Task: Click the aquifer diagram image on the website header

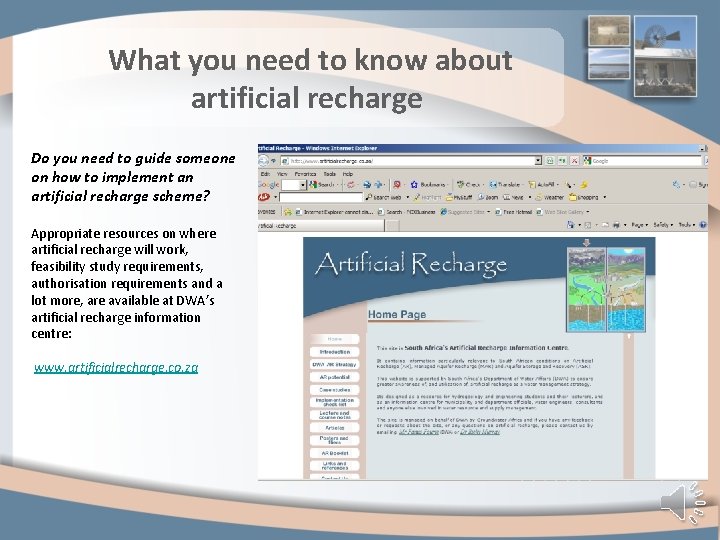Action: (x=606, y=289)
